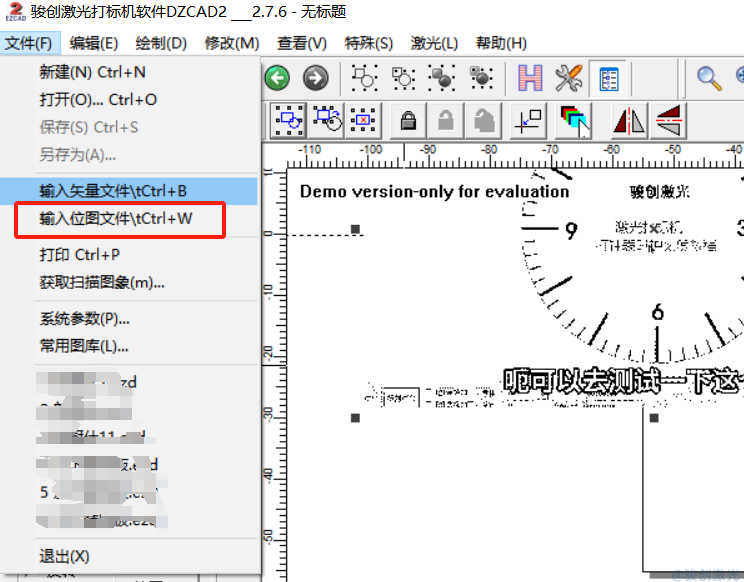Image resolution: width=744 pixels, height=582 pixels.
Task: Click vertical mirror triangles icon
Action: point(668,120)
